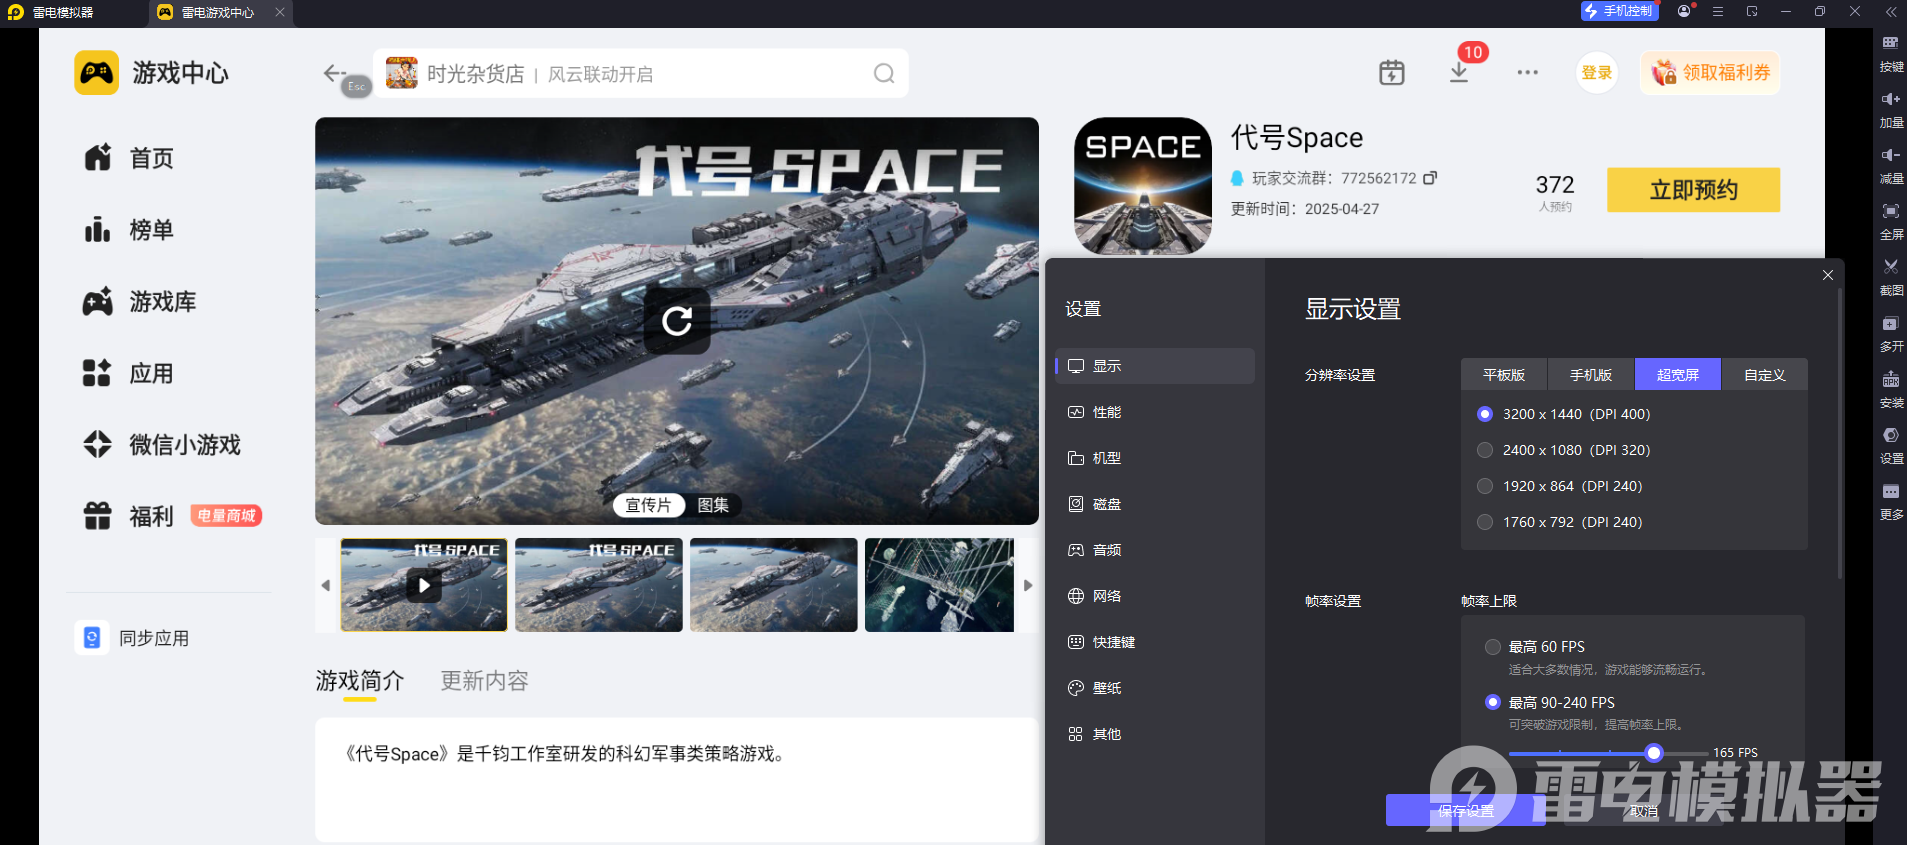Click the 登录 login button
Image resolution: width=1907 pixels, height=845 pixels.
pos(1596,73)
